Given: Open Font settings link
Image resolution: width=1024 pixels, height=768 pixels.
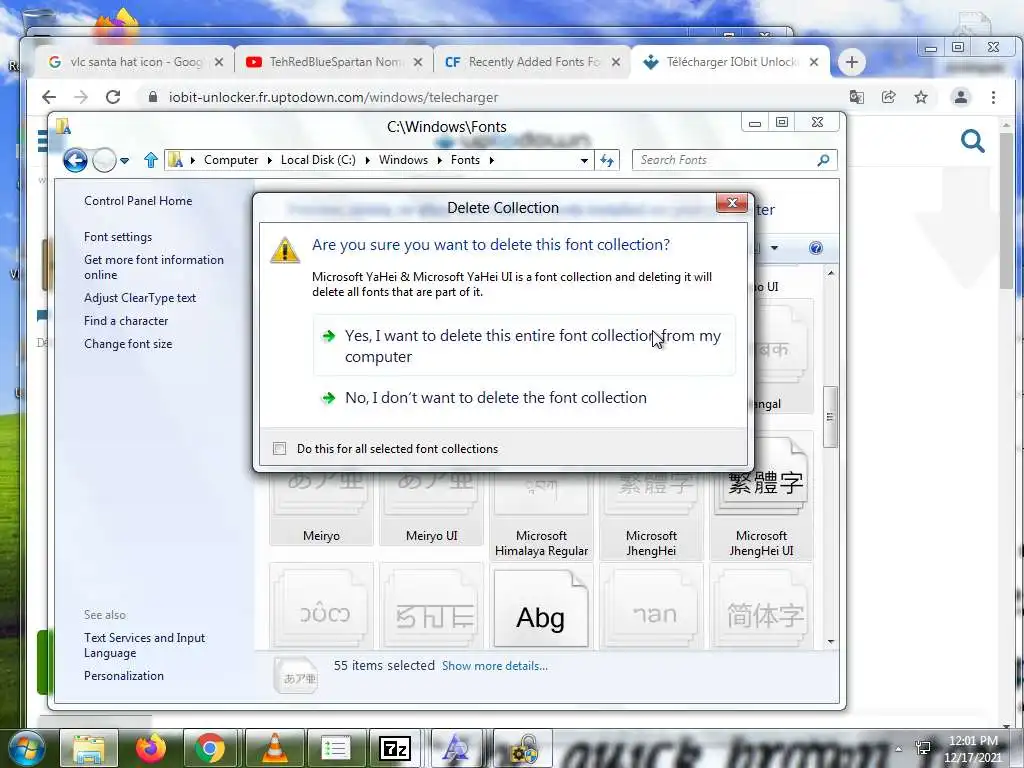Looking at the screenshot, I should [x=118, y=237].
